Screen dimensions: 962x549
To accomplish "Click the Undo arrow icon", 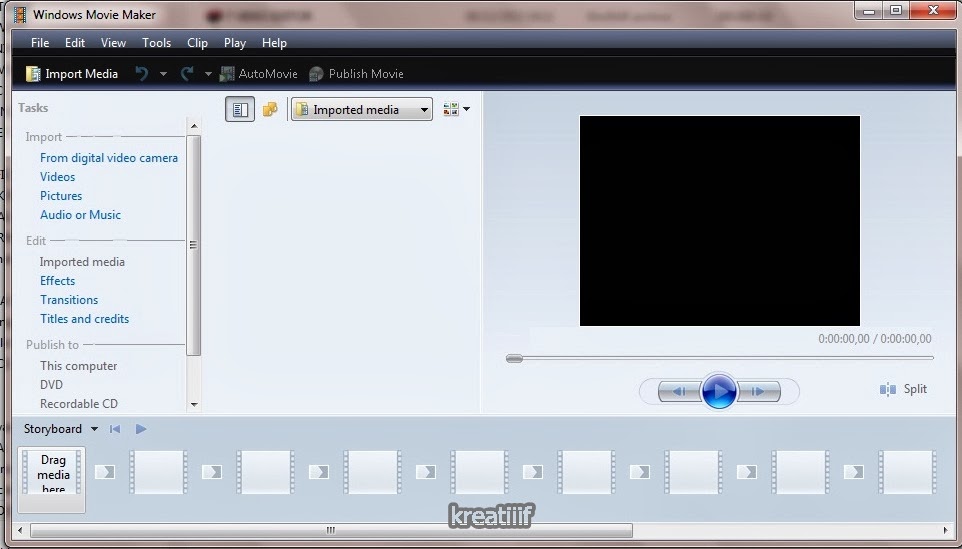I will coord(142,74).
